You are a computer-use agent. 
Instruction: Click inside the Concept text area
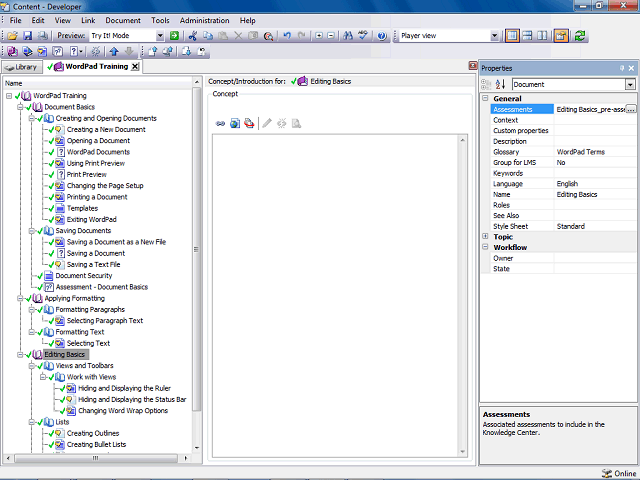pyautogui.click(x=336, y=296)
